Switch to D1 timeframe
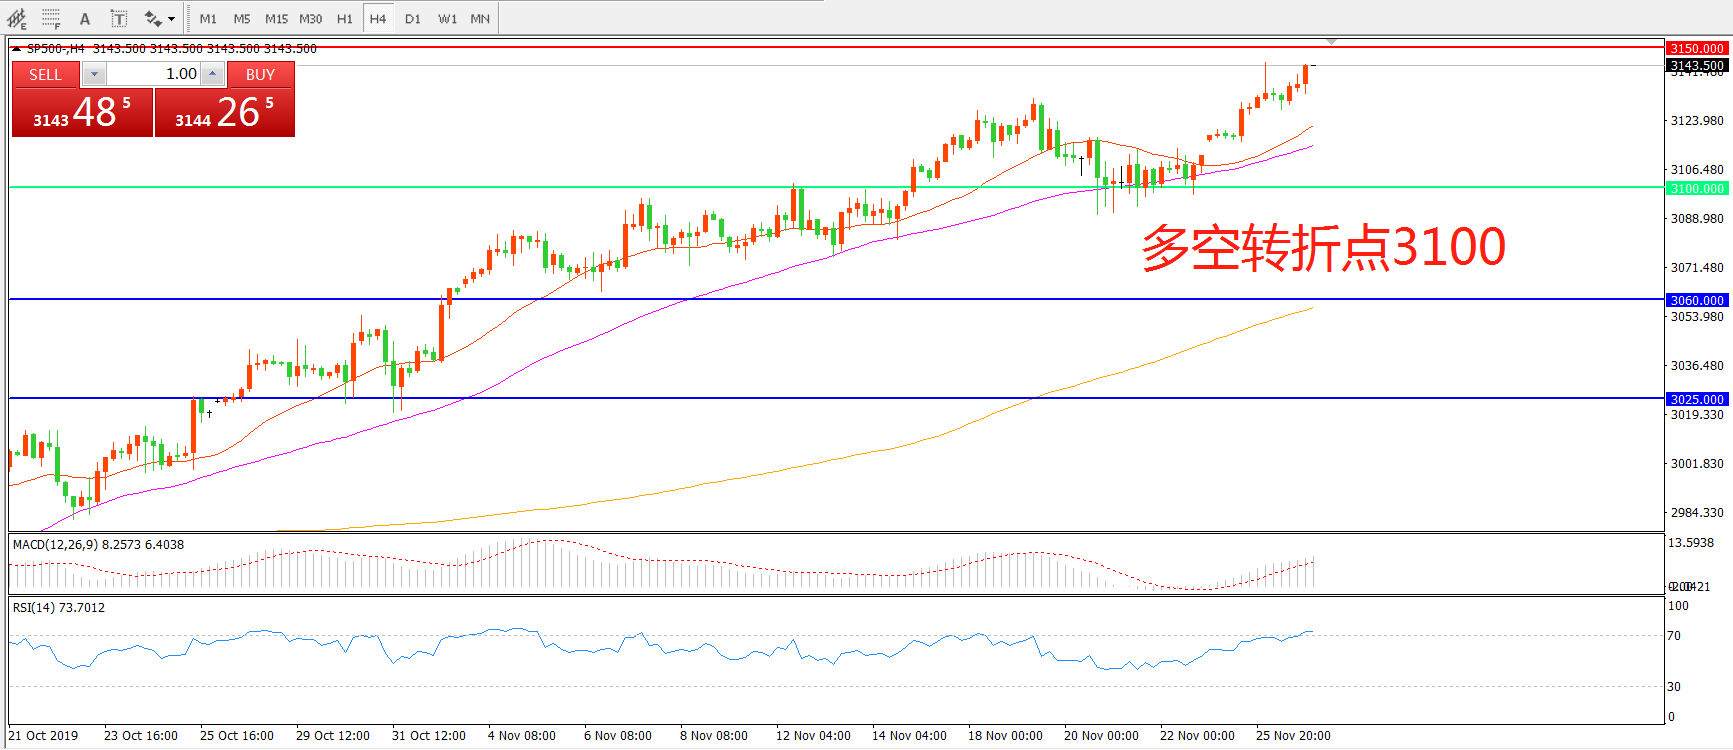 coord(412,18)
